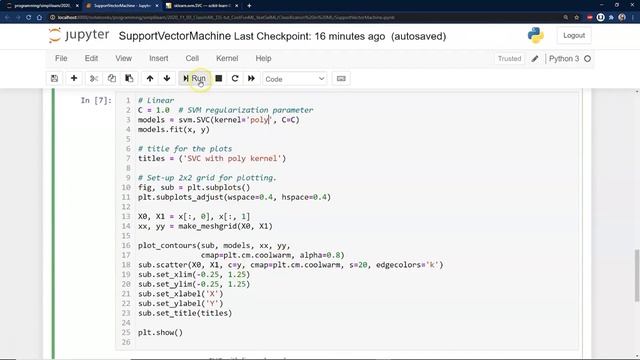The width and height of the screenshot is (640, 360).
Task: Copy selected cells icon
Action: [x=111, y=78]
